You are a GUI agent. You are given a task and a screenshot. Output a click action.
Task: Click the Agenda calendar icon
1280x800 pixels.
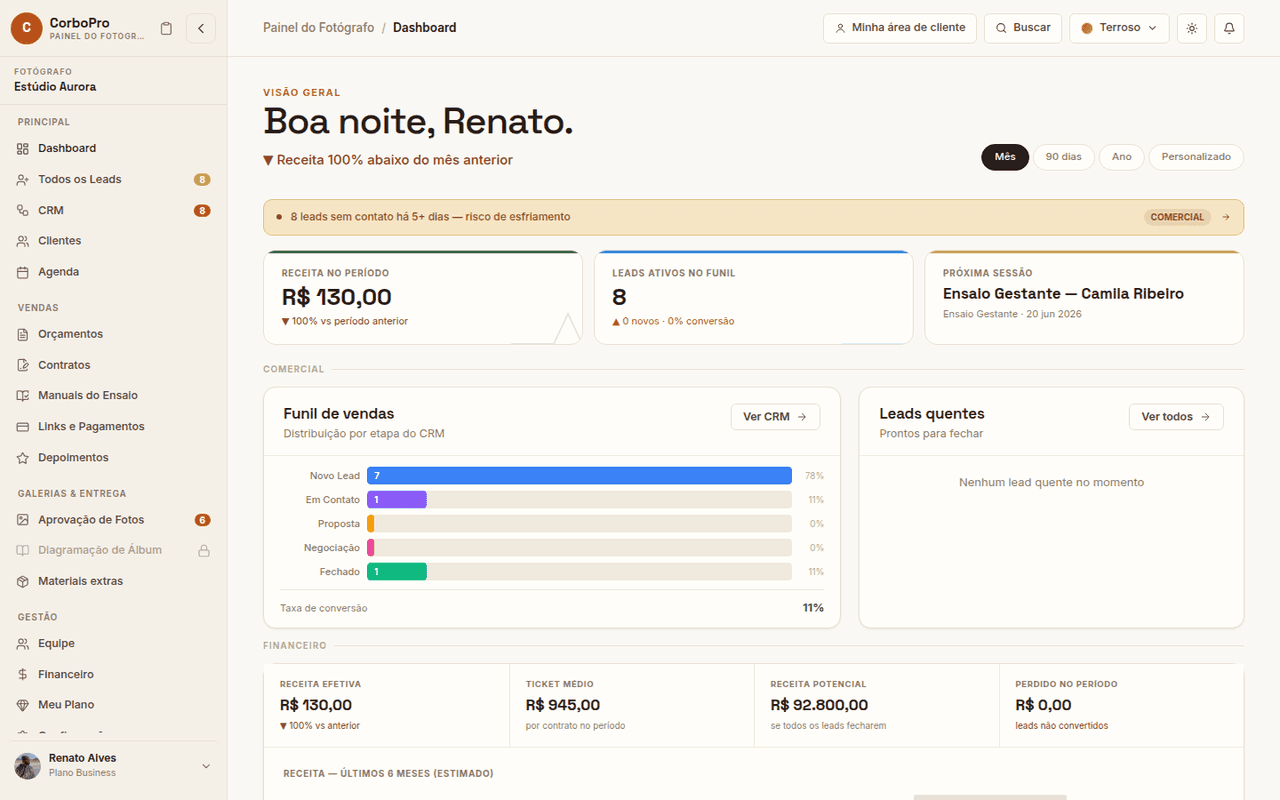coord(23,272)
